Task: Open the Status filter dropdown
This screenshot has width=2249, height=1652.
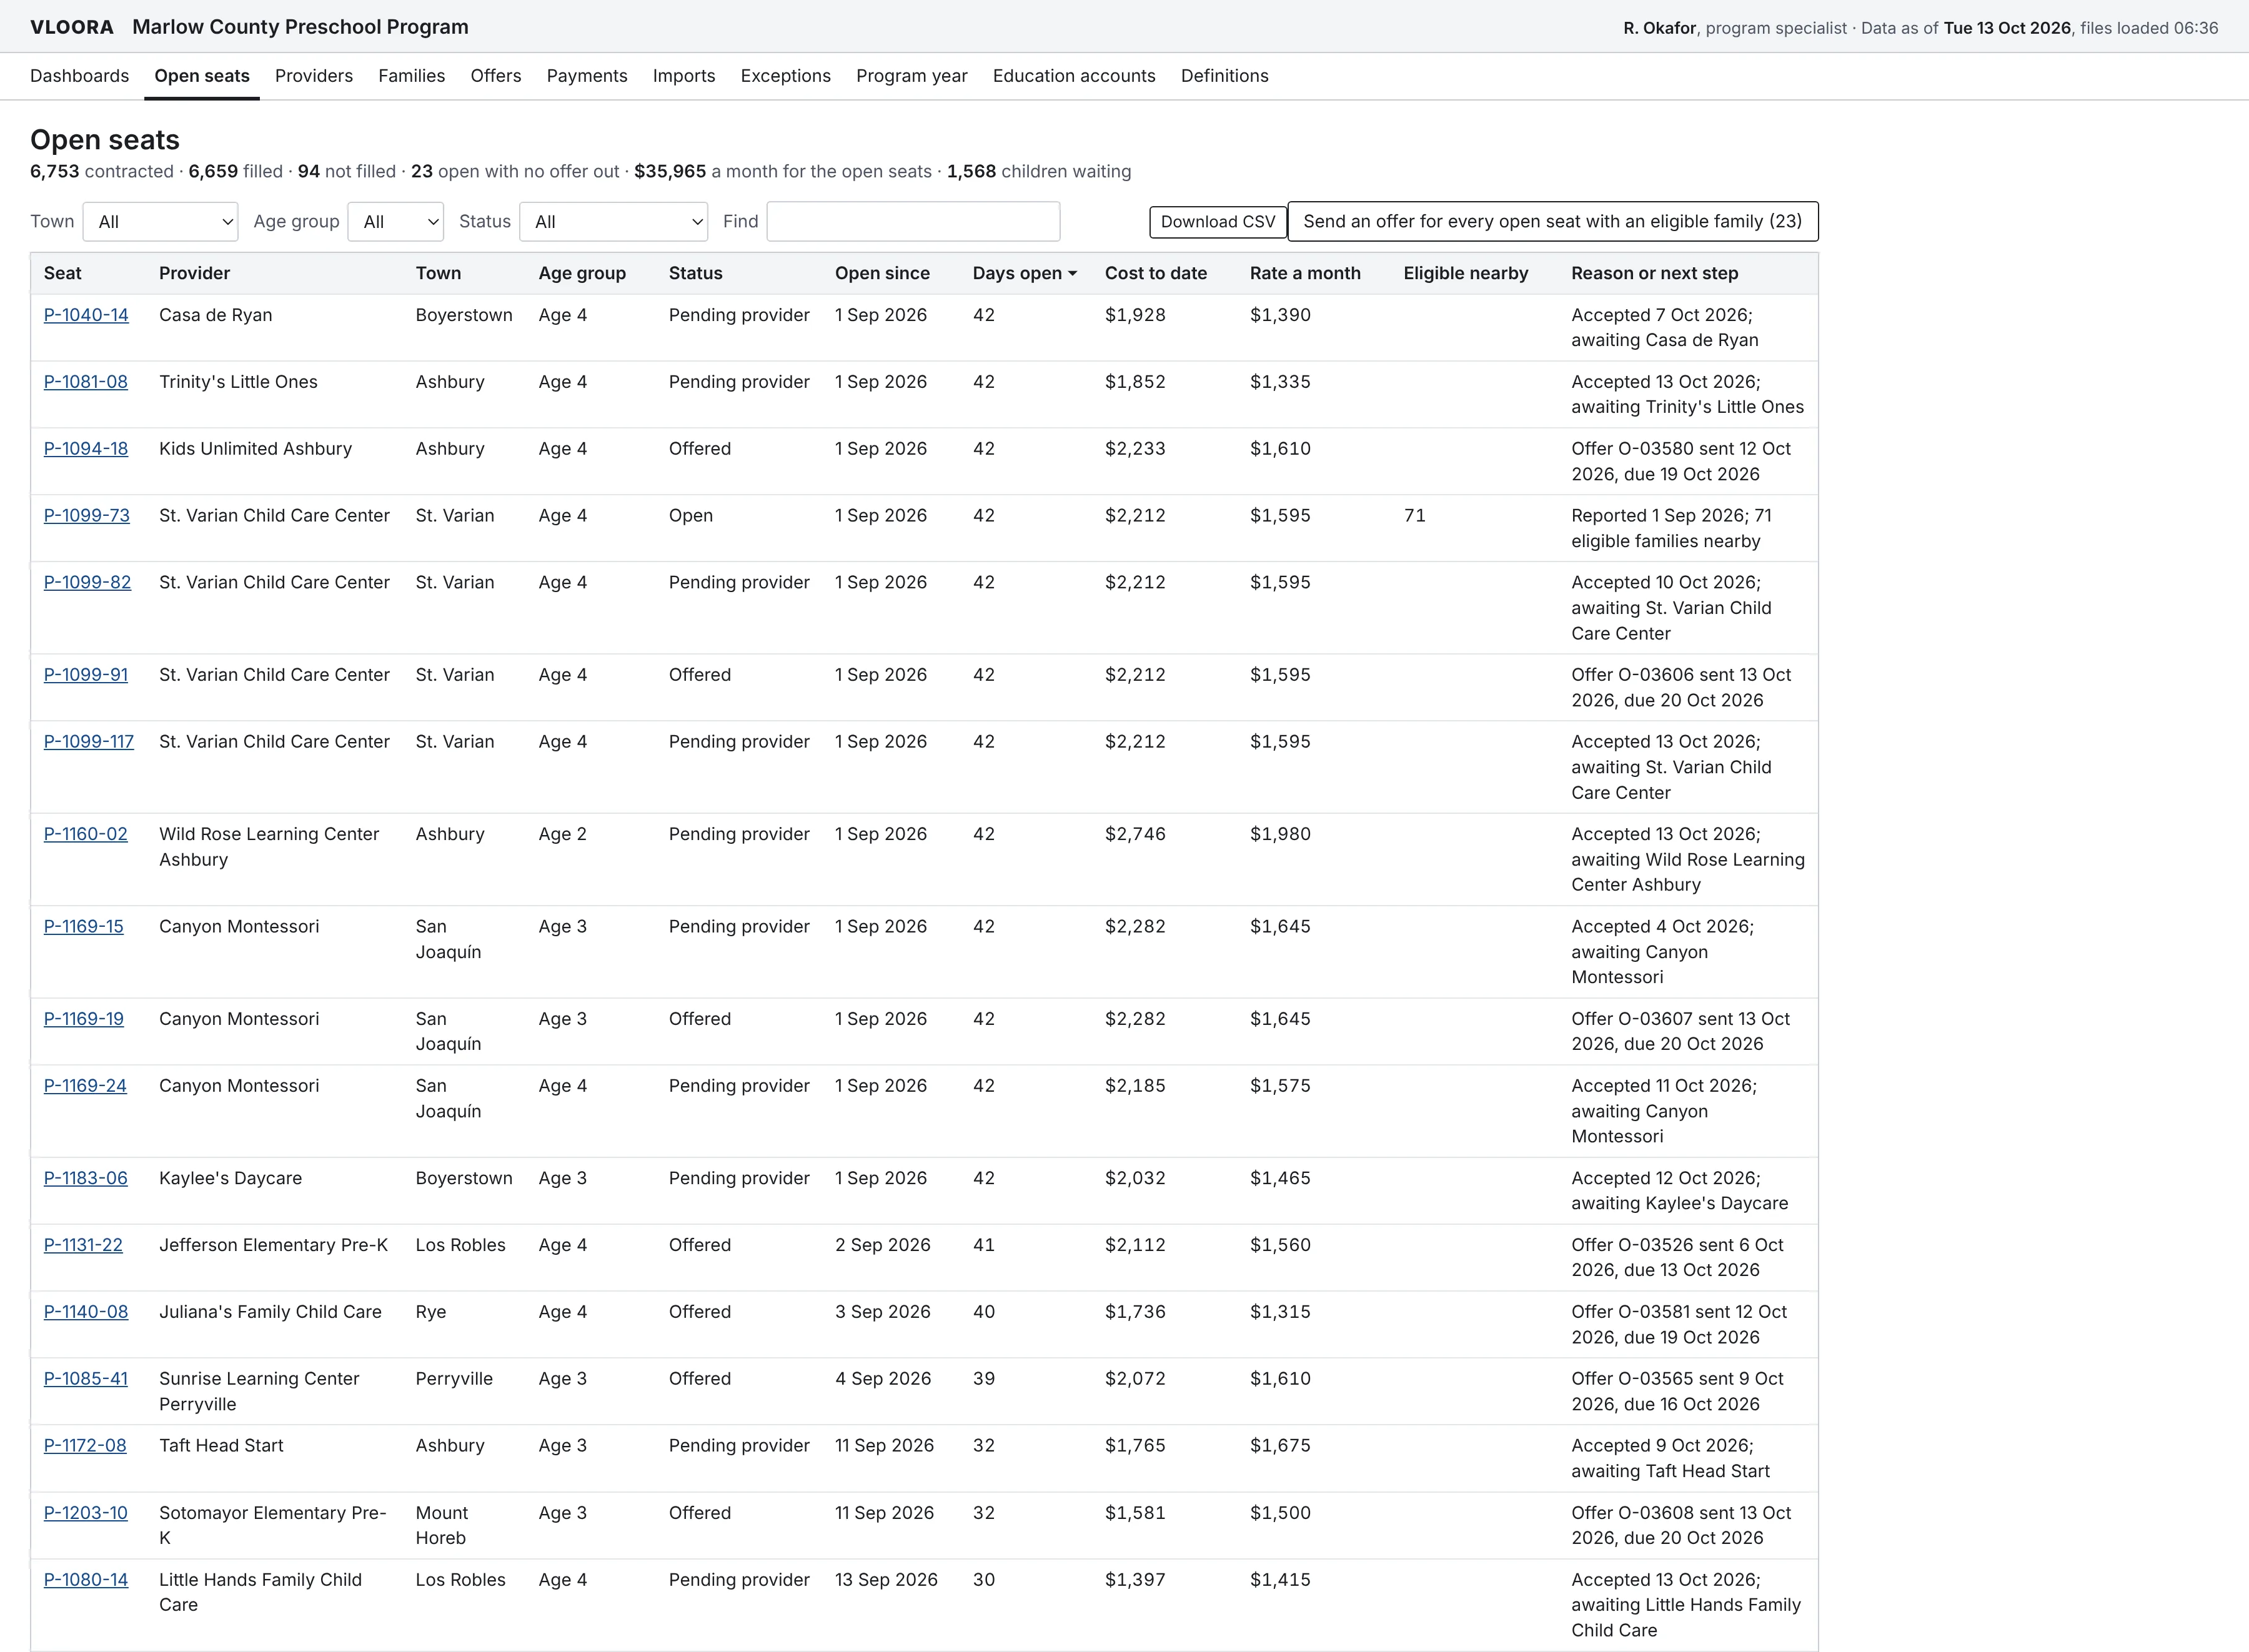Action: (613, 222)
